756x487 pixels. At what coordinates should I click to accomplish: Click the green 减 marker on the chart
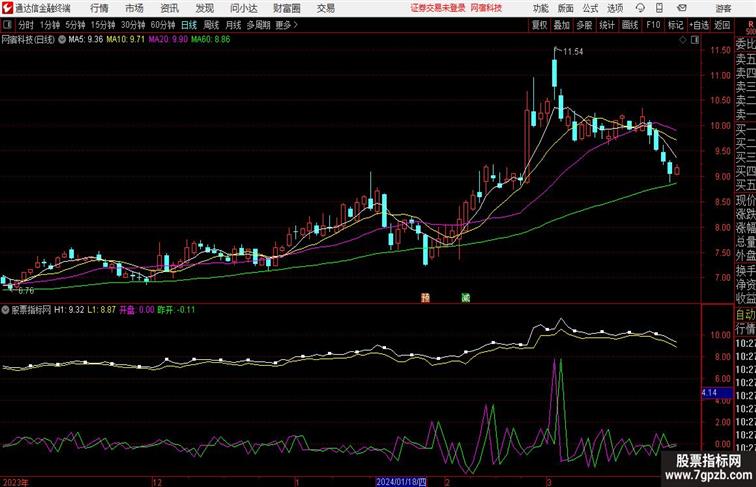tap(465, 298)
